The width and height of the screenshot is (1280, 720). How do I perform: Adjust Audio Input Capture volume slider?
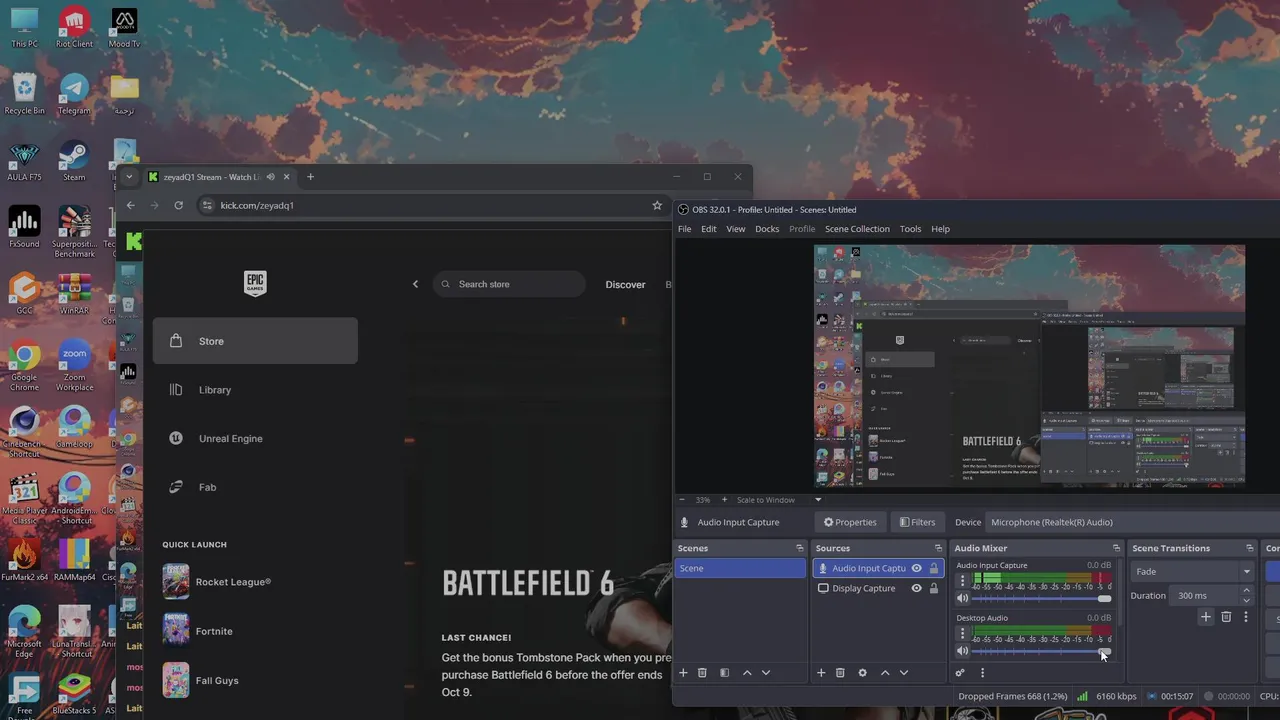click(1041, 598)
